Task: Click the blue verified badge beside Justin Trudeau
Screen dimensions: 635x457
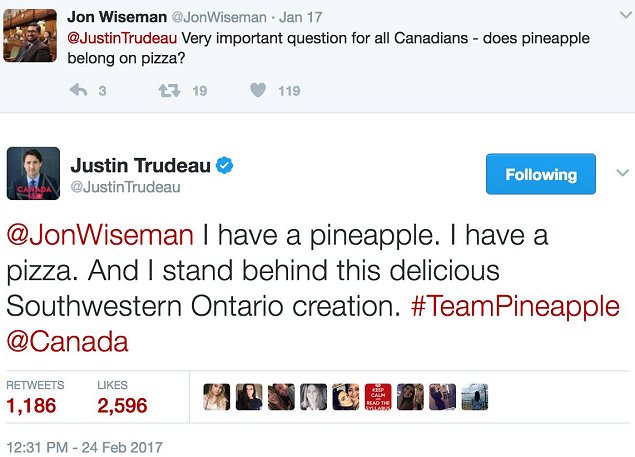Action: 227,165
